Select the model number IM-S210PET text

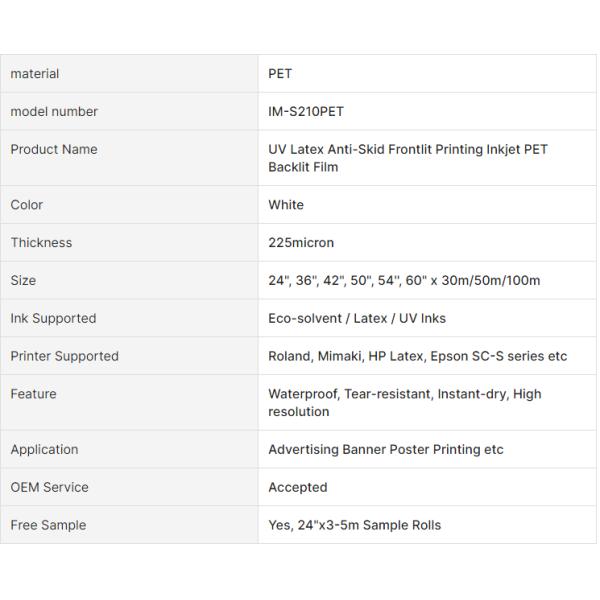(306, 112)
